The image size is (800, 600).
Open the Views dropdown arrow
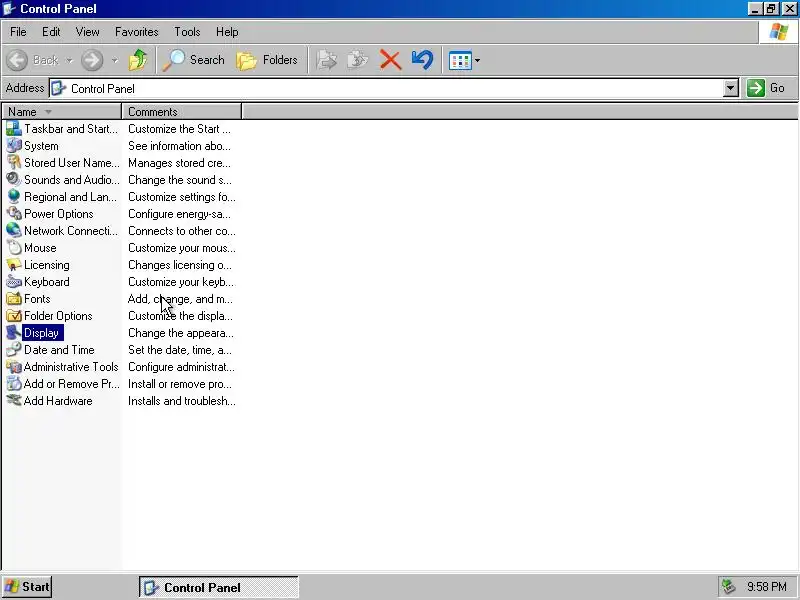coord(478,60)
